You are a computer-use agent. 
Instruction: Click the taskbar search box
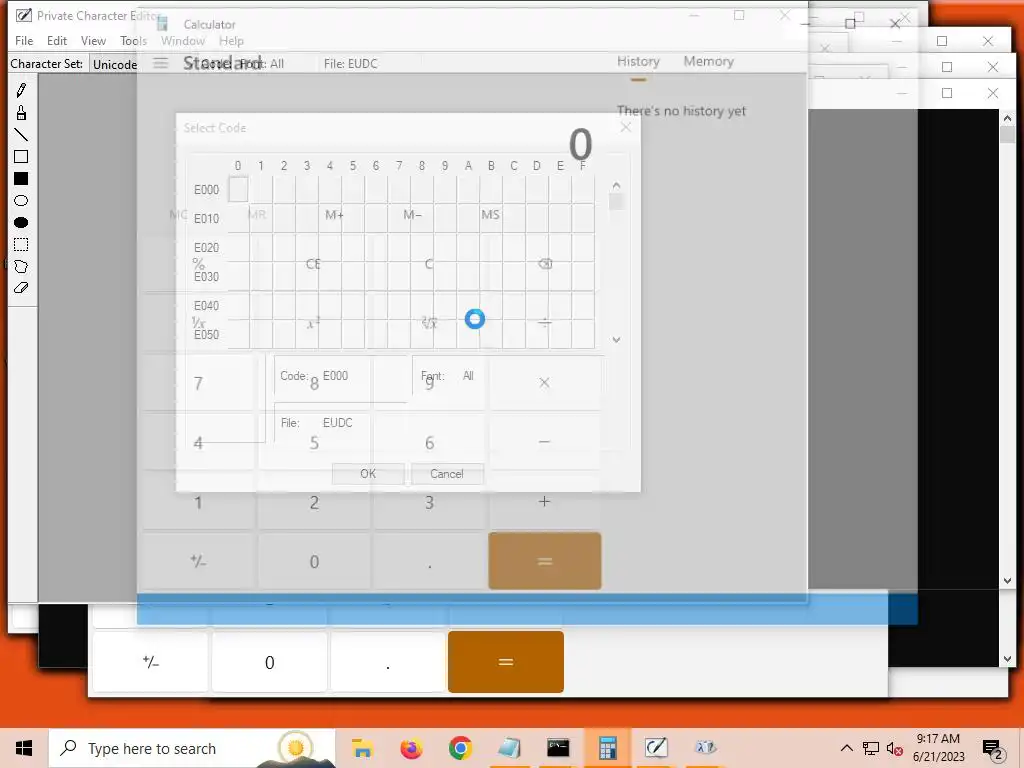(192, 748)
